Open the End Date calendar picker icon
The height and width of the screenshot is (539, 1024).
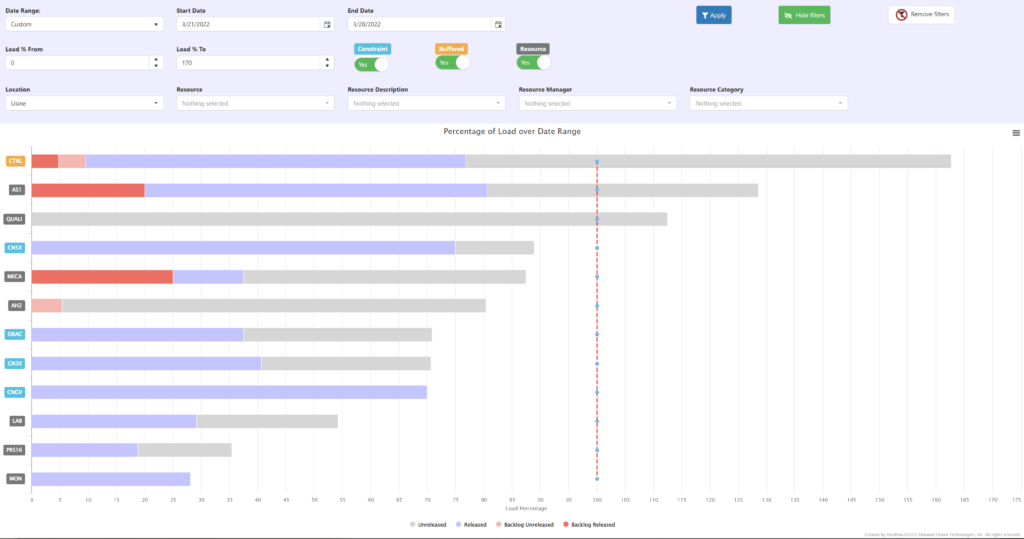click(498, 24)
